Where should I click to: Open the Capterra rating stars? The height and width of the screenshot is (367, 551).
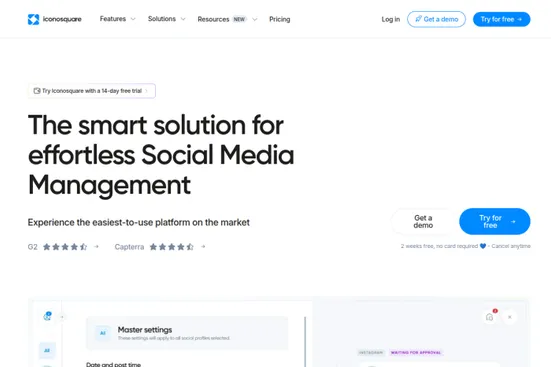[x=172, y=247]
